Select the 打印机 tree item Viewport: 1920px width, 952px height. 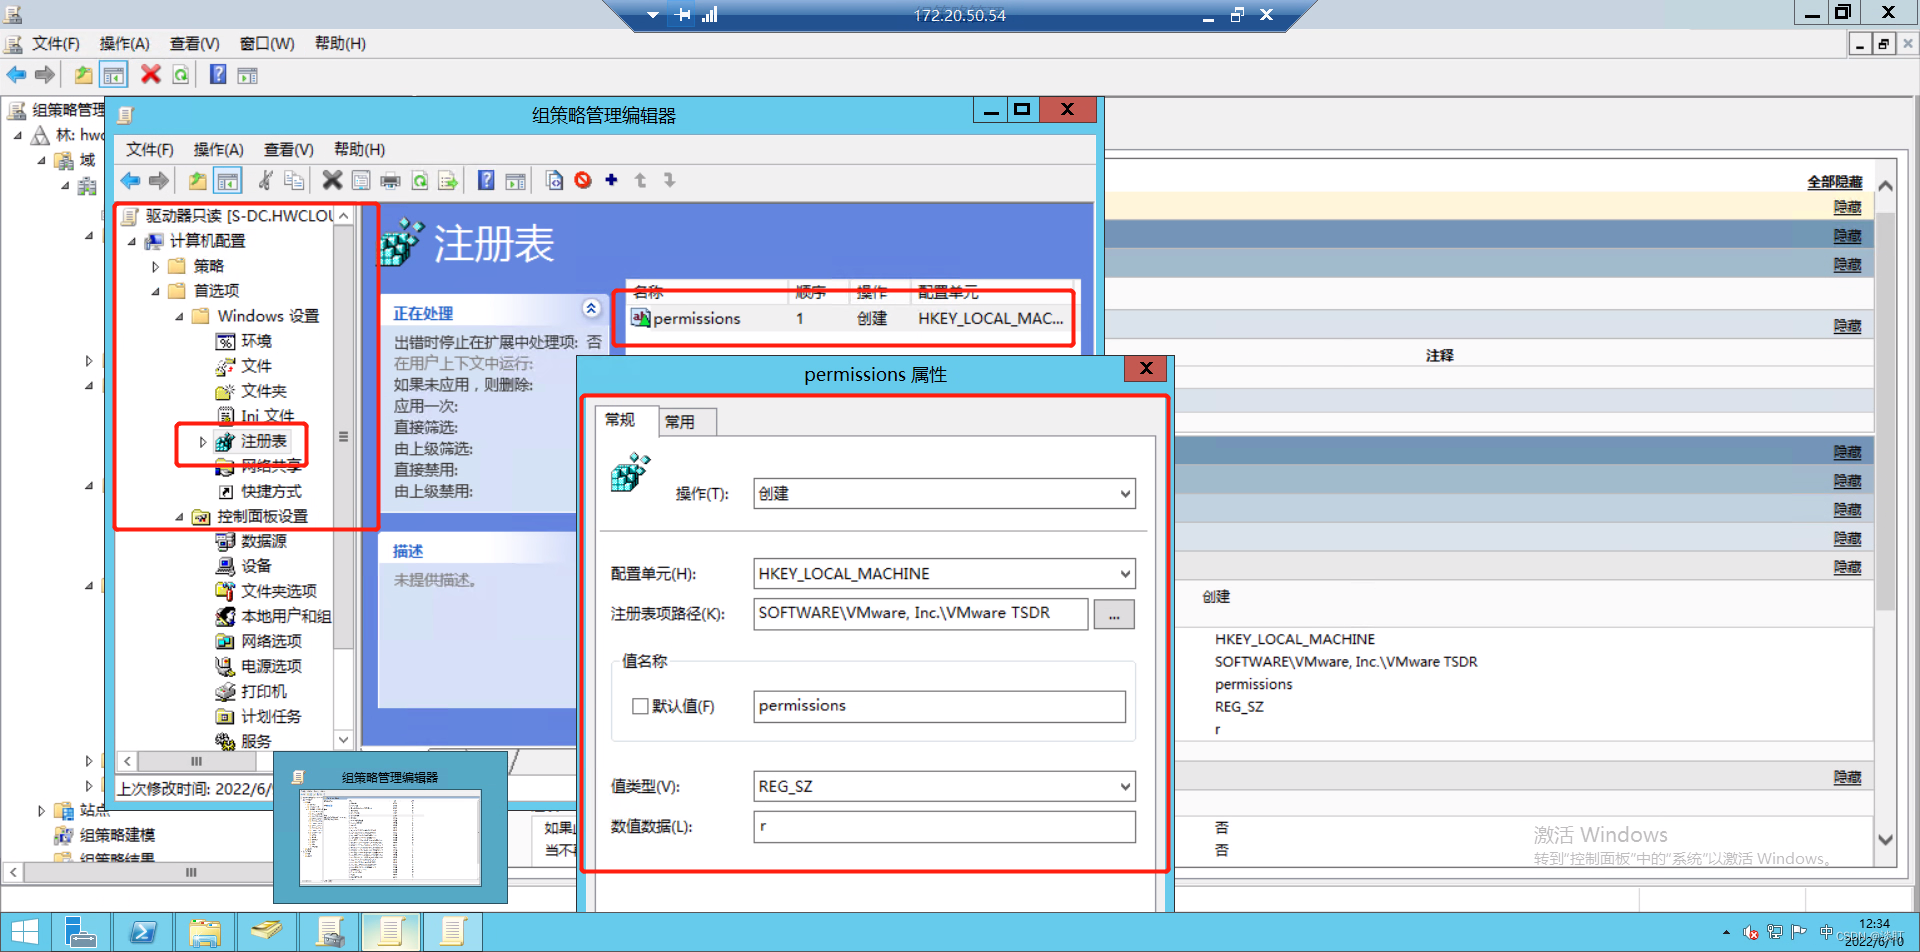[x=264, y=691]
